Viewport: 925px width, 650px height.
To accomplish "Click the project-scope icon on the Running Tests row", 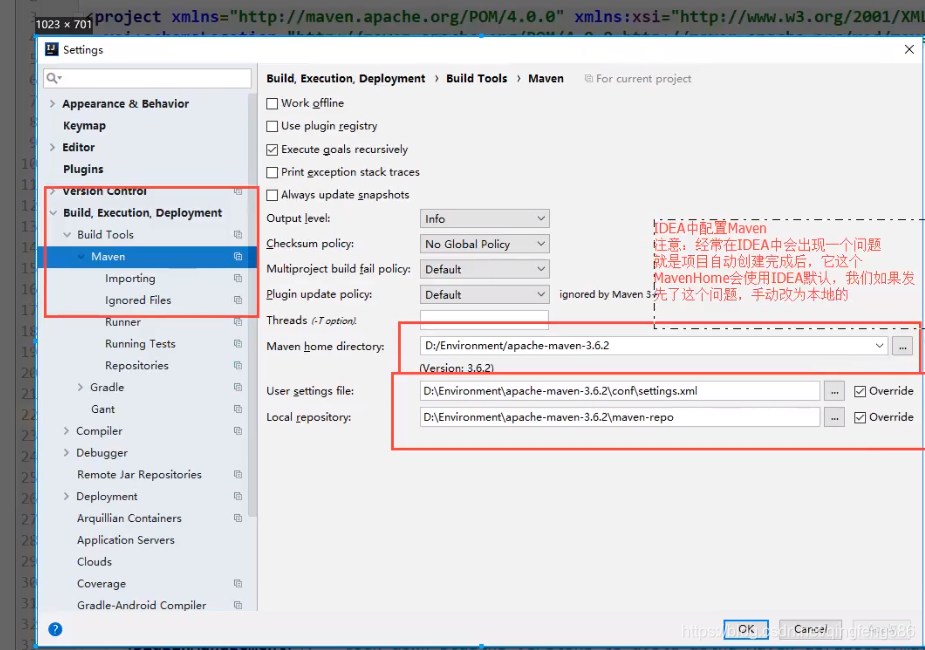I will coord(238,344).
